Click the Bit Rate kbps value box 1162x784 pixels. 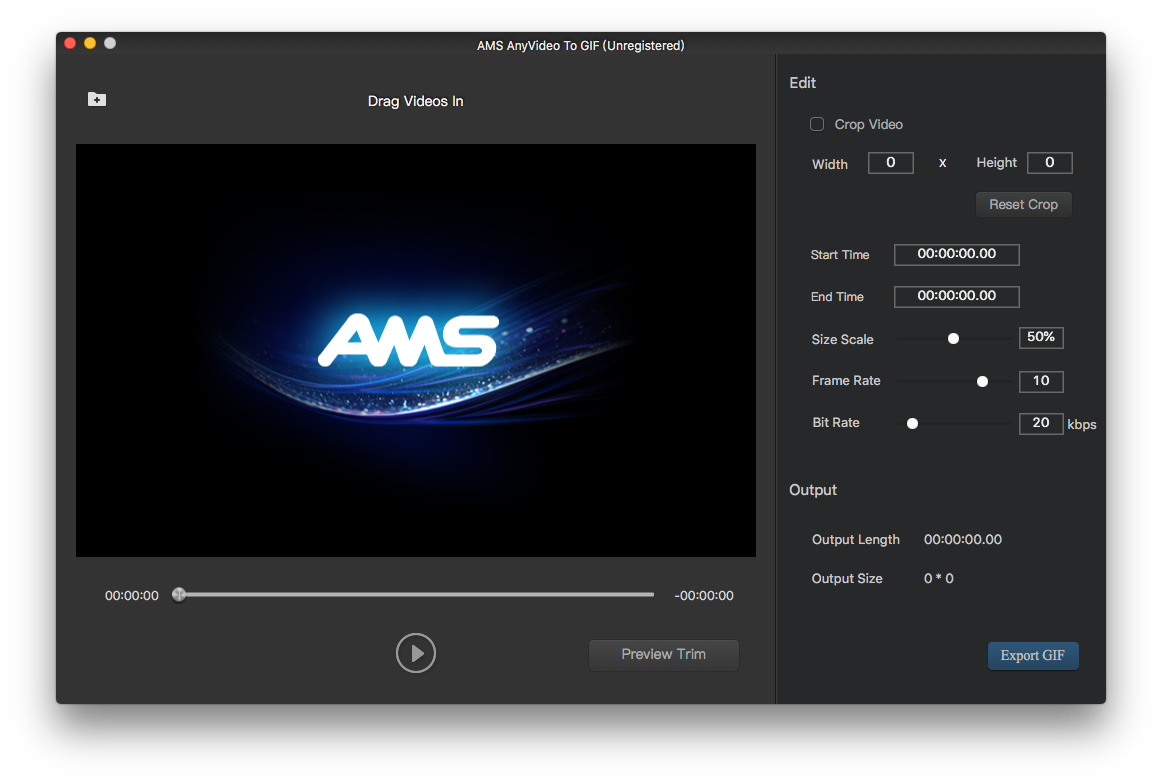[x=1041, y=423]
